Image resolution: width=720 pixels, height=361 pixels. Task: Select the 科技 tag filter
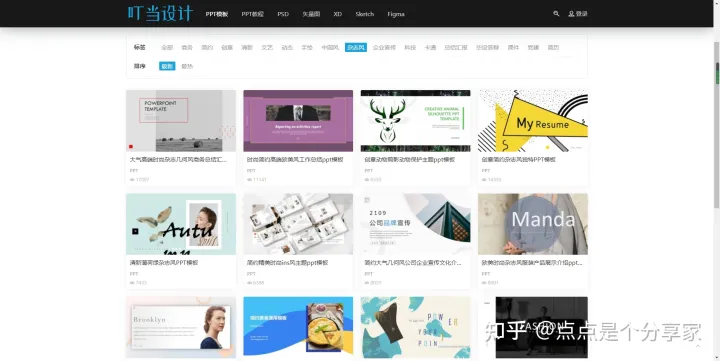410,47
